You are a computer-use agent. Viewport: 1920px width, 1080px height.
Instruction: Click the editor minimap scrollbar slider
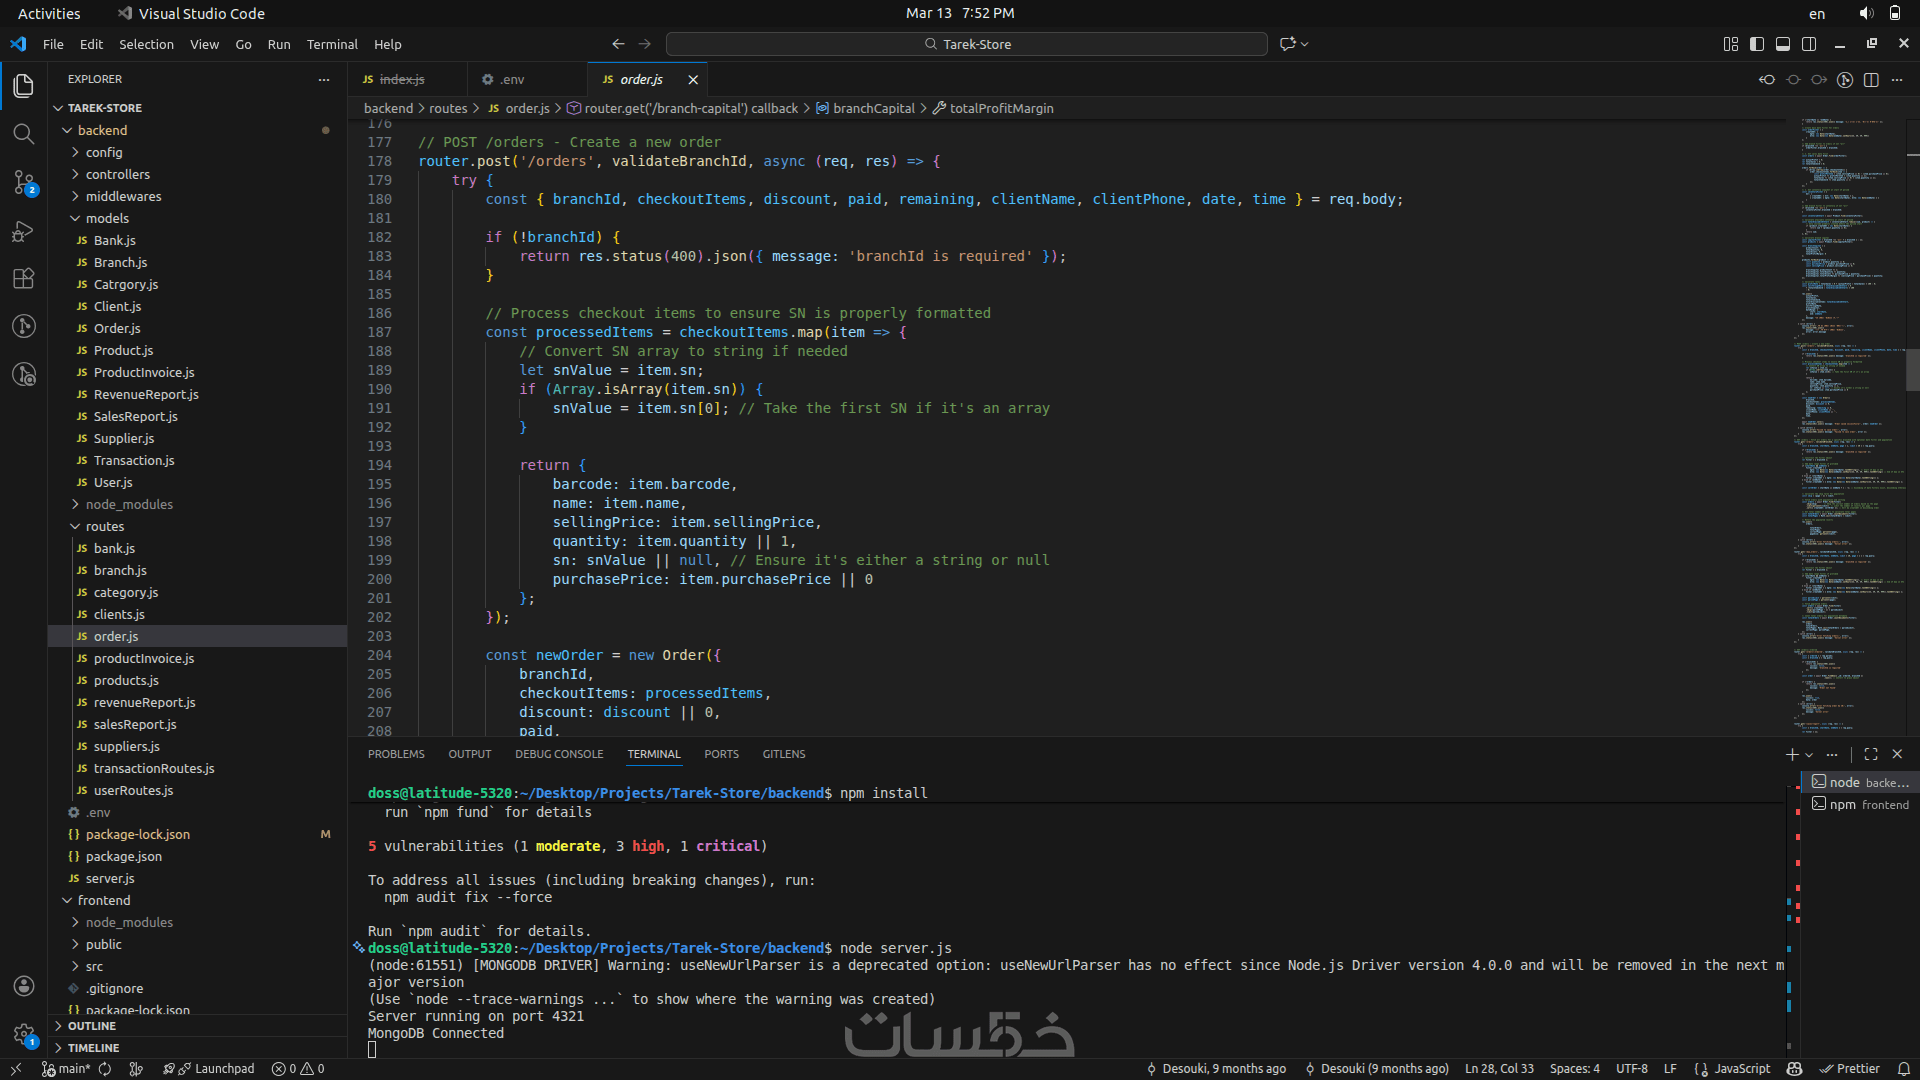(x=1912, y=370)
